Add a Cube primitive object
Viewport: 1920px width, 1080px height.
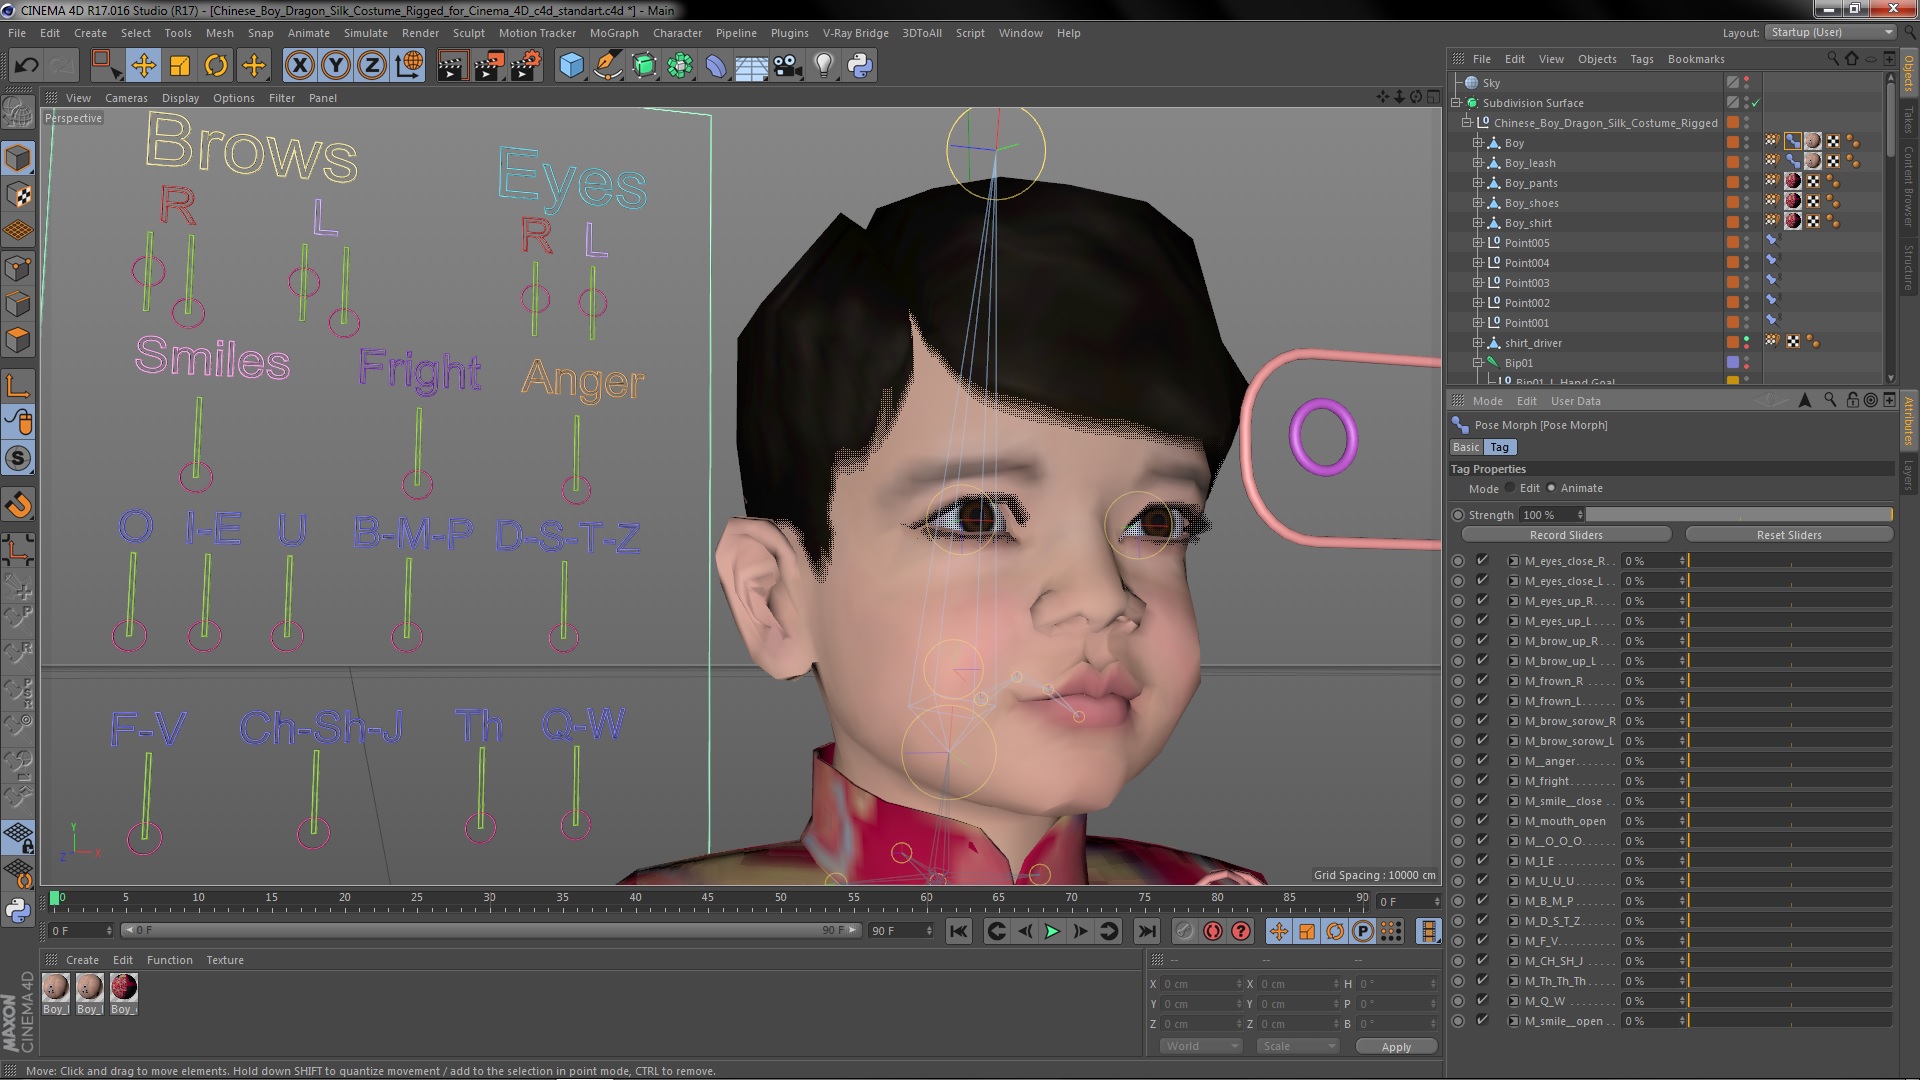click(571, 66)
